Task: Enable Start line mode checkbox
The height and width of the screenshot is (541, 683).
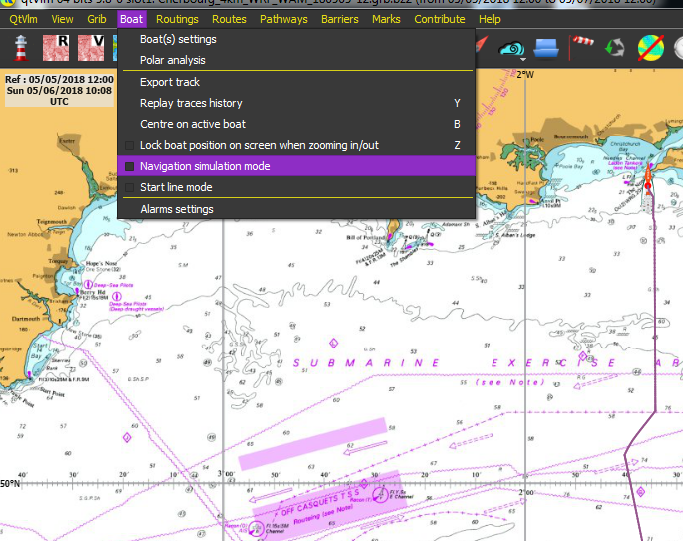Action: pos(128,187)
